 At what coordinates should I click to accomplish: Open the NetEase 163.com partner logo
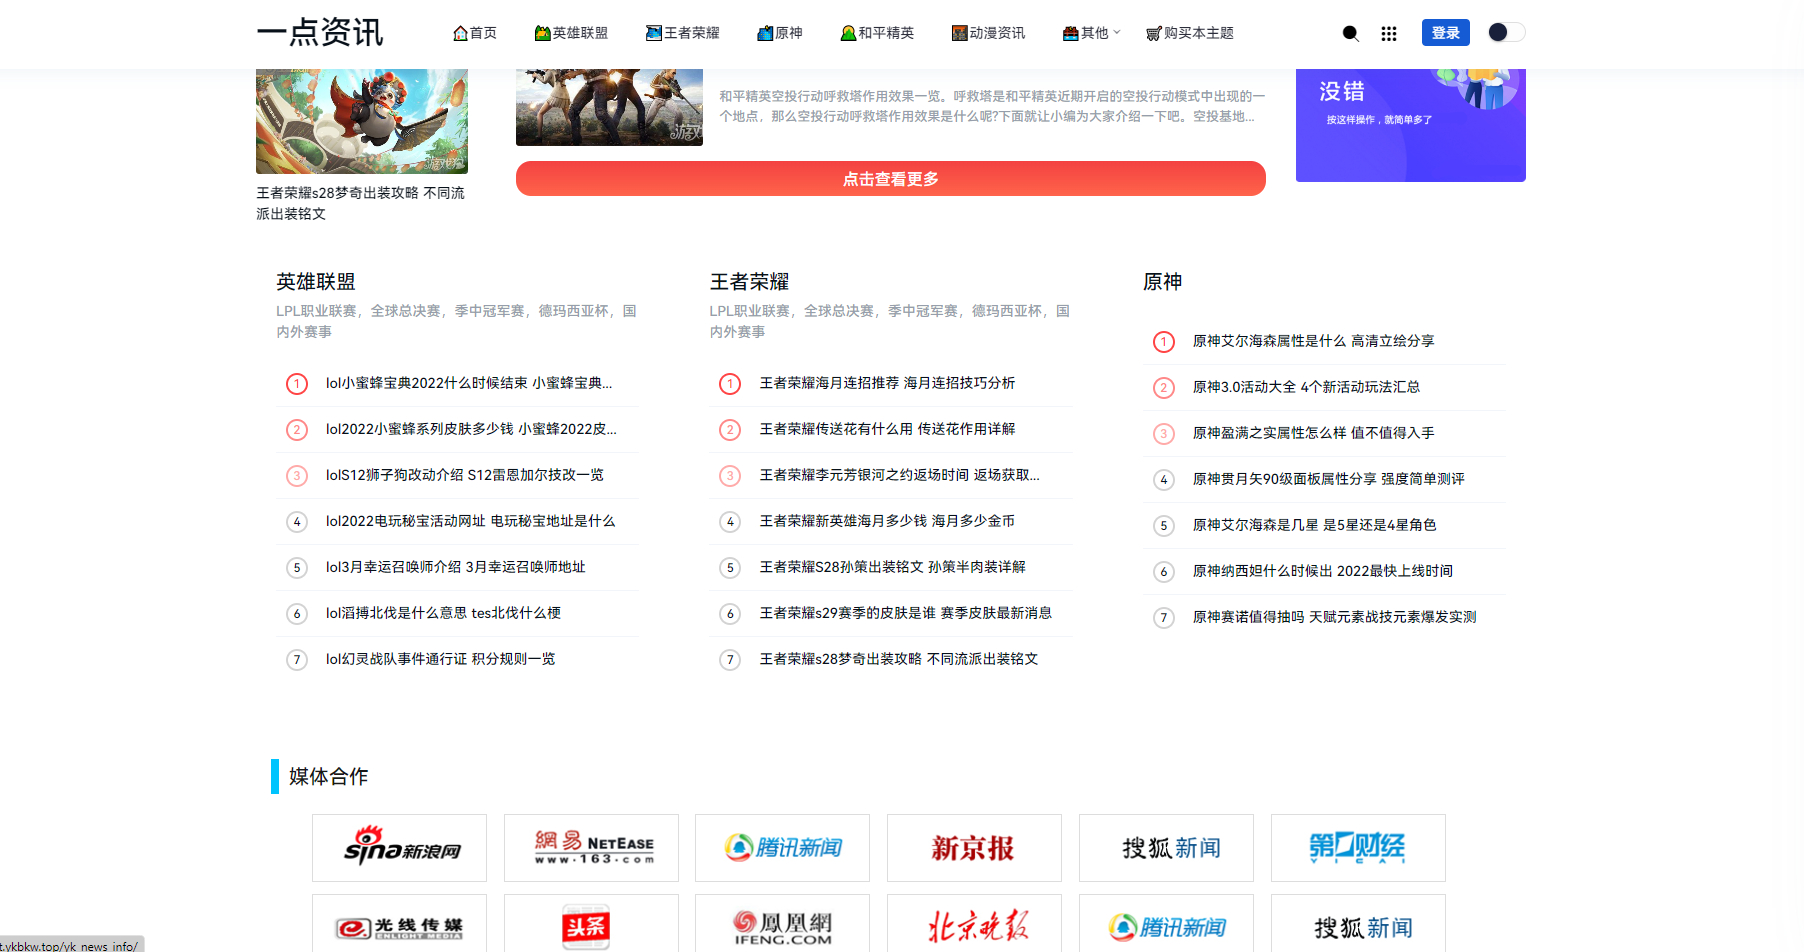pyautogui.click(x=591, y=847)
